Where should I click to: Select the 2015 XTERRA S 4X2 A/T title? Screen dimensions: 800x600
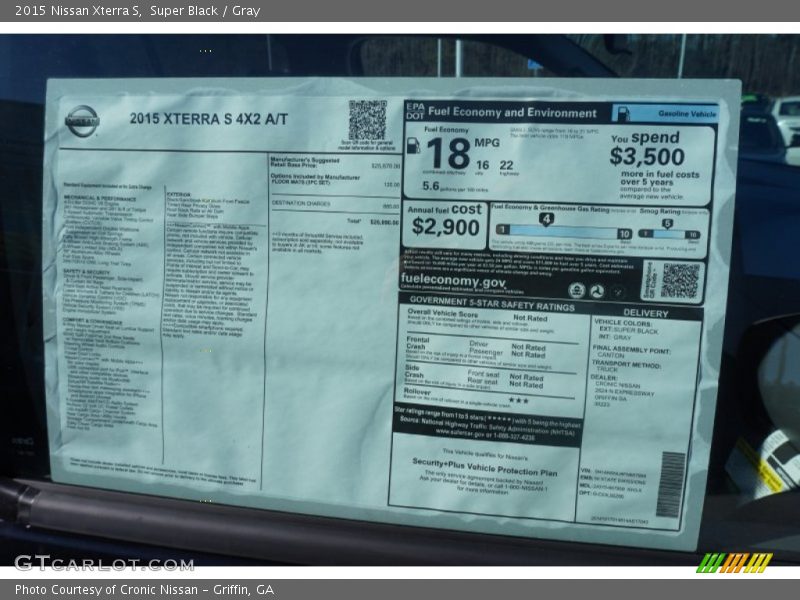pos(209,119)
